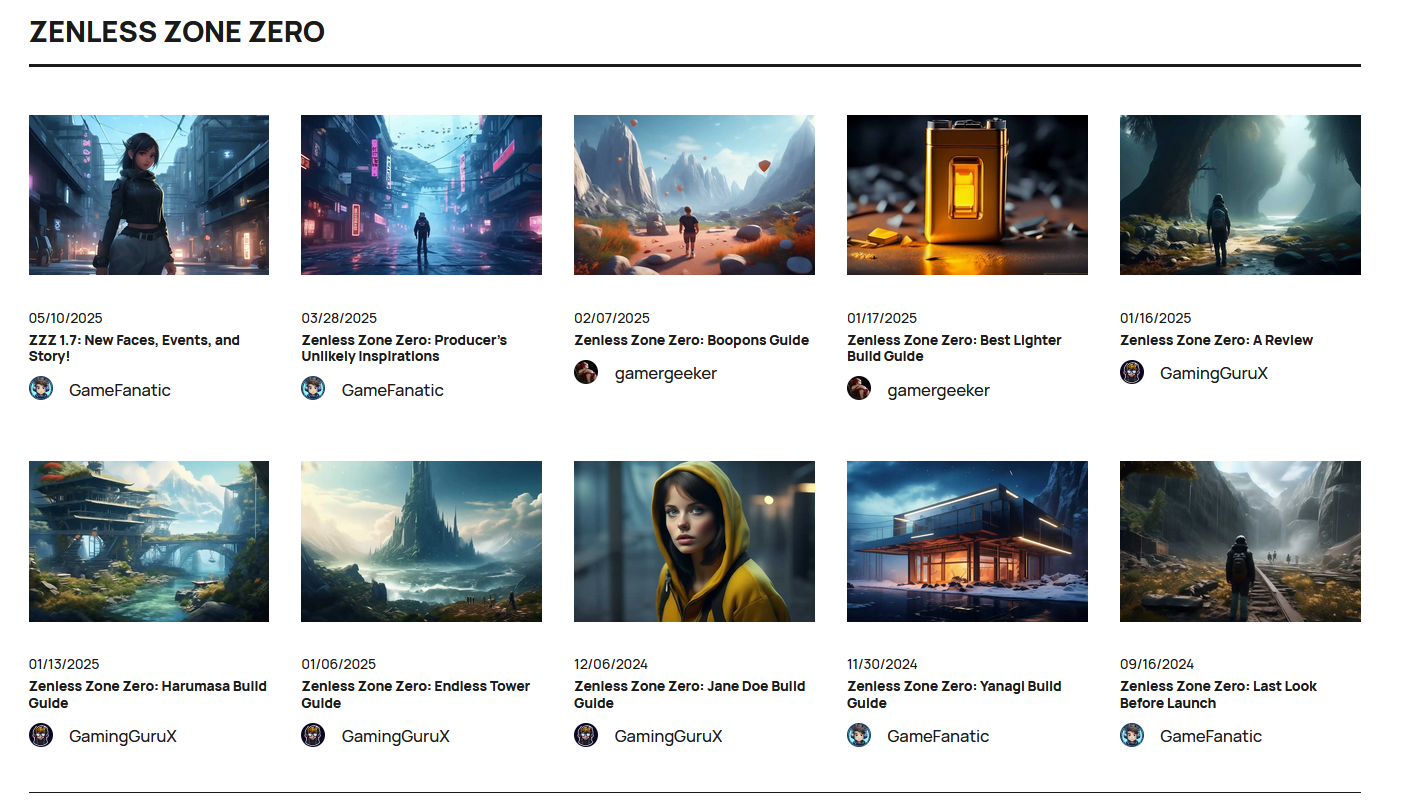Click the date 05/10/2025
The width and height of the screenshot is (1402, 800).
point(66,318)
